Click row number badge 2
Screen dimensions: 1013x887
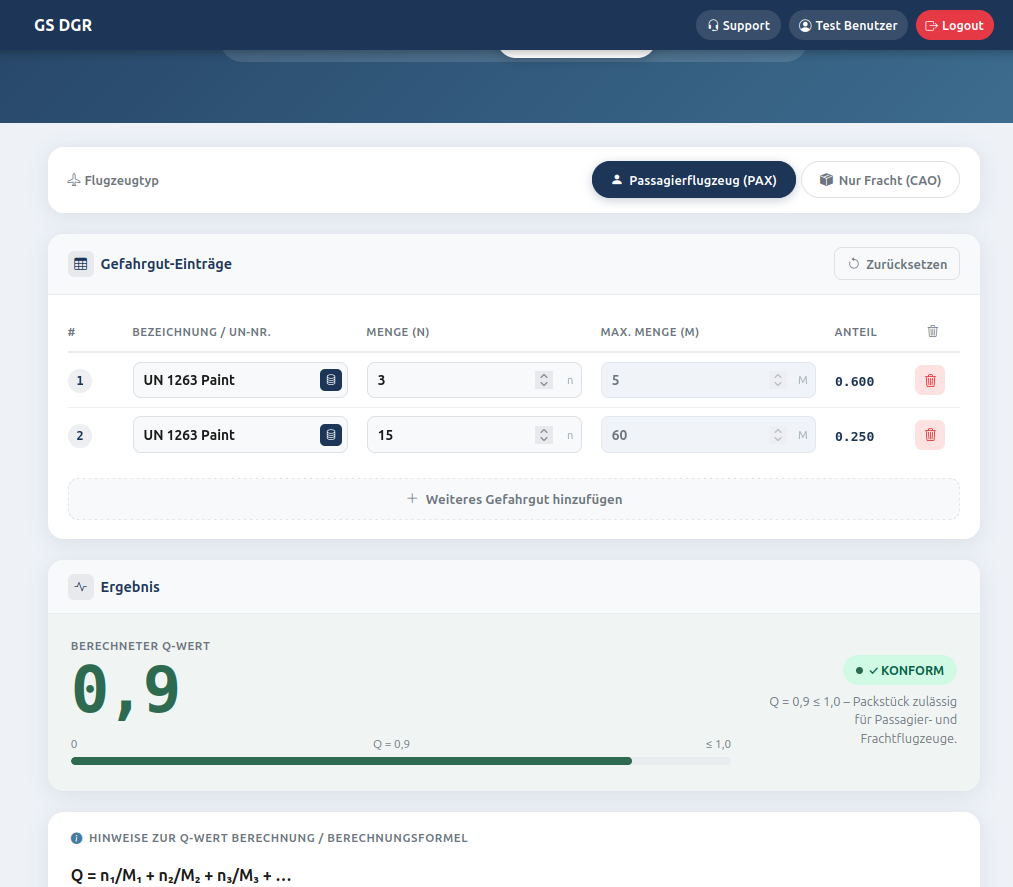point(80,435)
